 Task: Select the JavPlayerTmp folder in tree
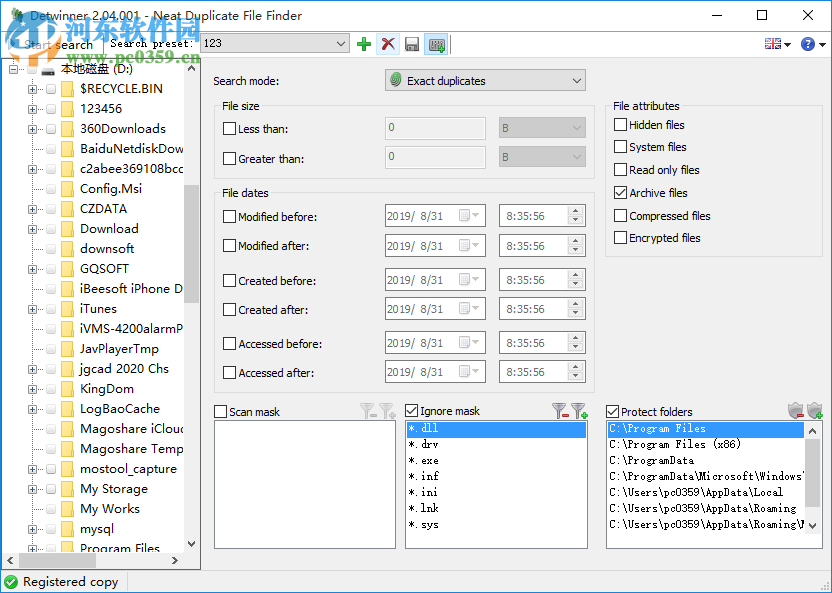pyautogui.click(x=119, y=349)
